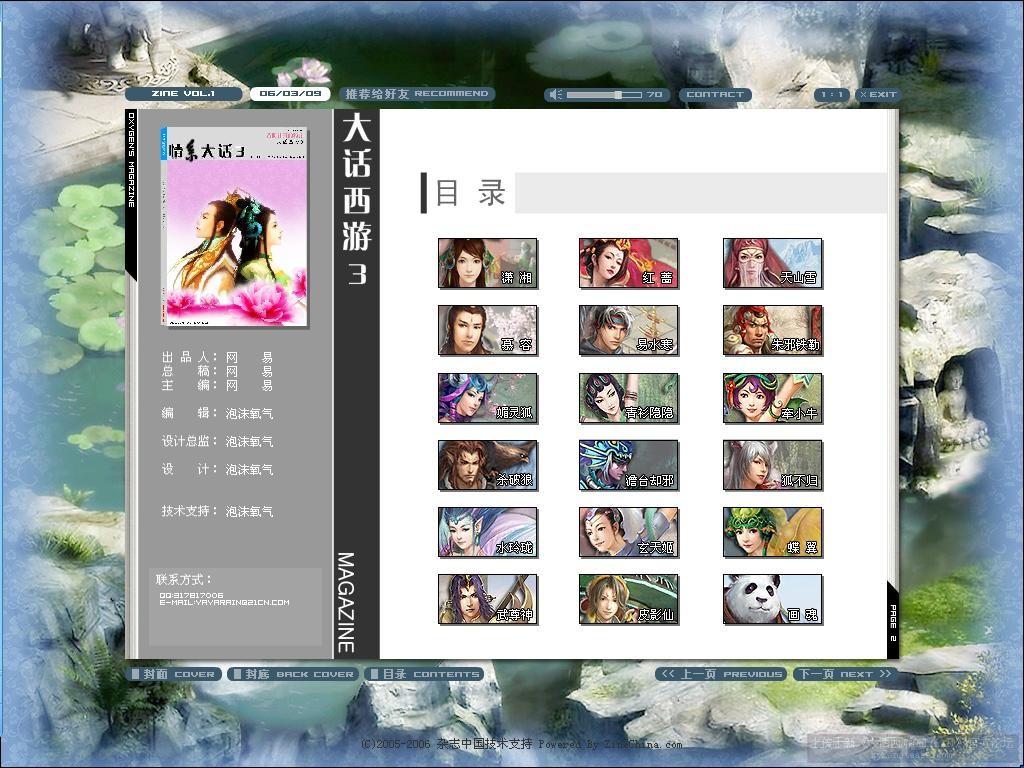
Task: Go to 封底 BACK COVER page
Action: (293, 674)
